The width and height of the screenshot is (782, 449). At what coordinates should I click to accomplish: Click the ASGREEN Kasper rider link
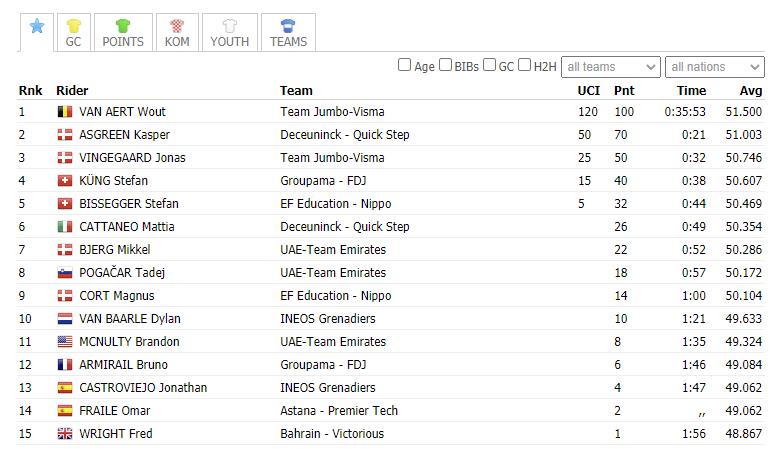[125, 135]
